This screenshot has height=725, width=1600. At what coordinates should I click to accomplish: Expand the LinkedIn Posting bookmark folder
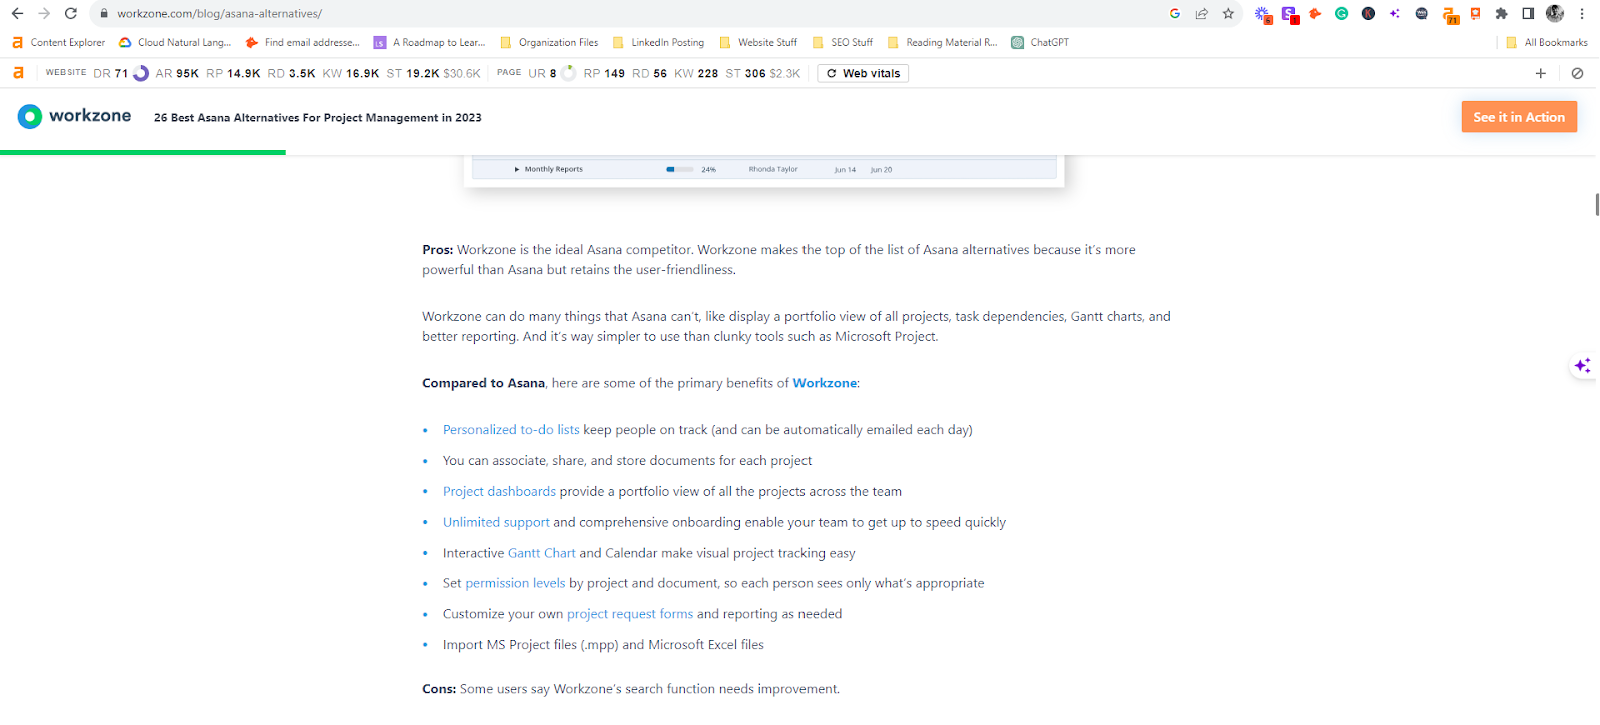pos(658,43)
